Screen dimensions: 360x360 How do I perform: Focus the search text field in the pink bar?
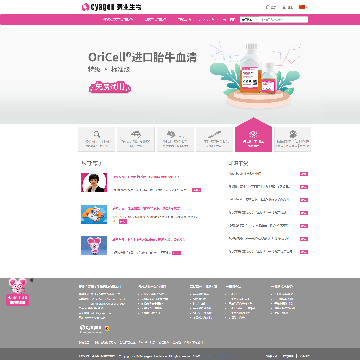point(284,20)
